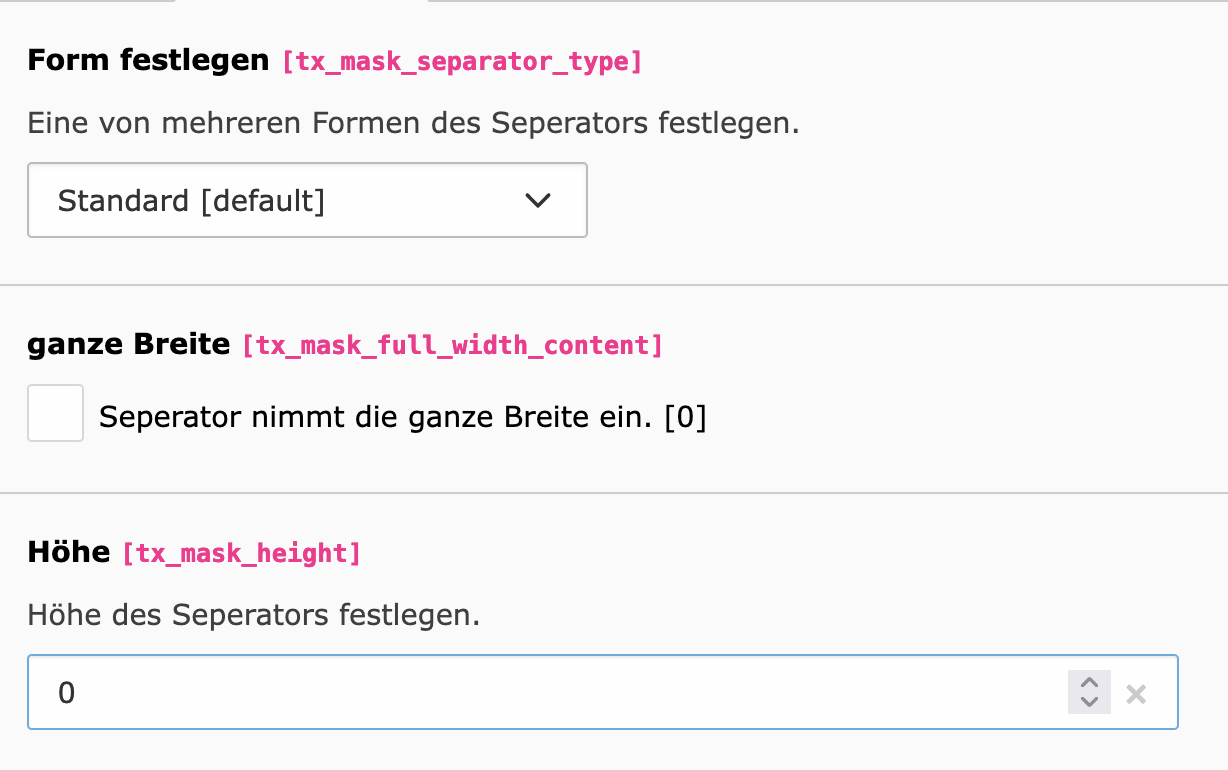Click the value 0 in the Höhe field
The image size is (1228, 770).
click(x=67, y=693)
